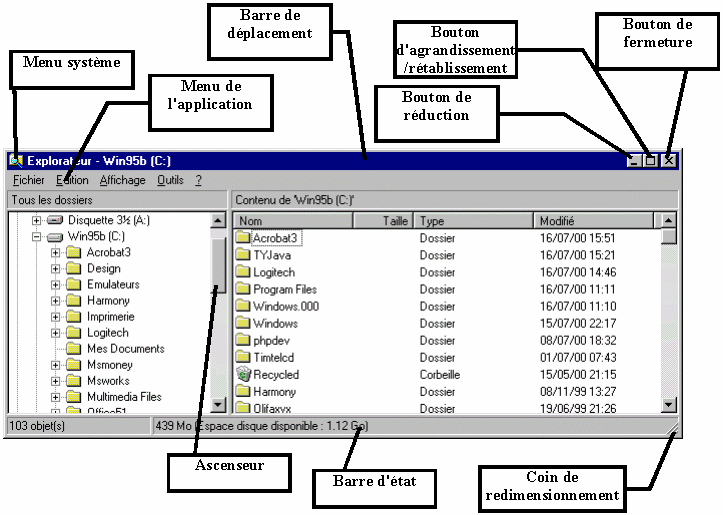Select Mes Documents in the folder tree
This screenshot has height=515, width=723.
click(125, 349)
